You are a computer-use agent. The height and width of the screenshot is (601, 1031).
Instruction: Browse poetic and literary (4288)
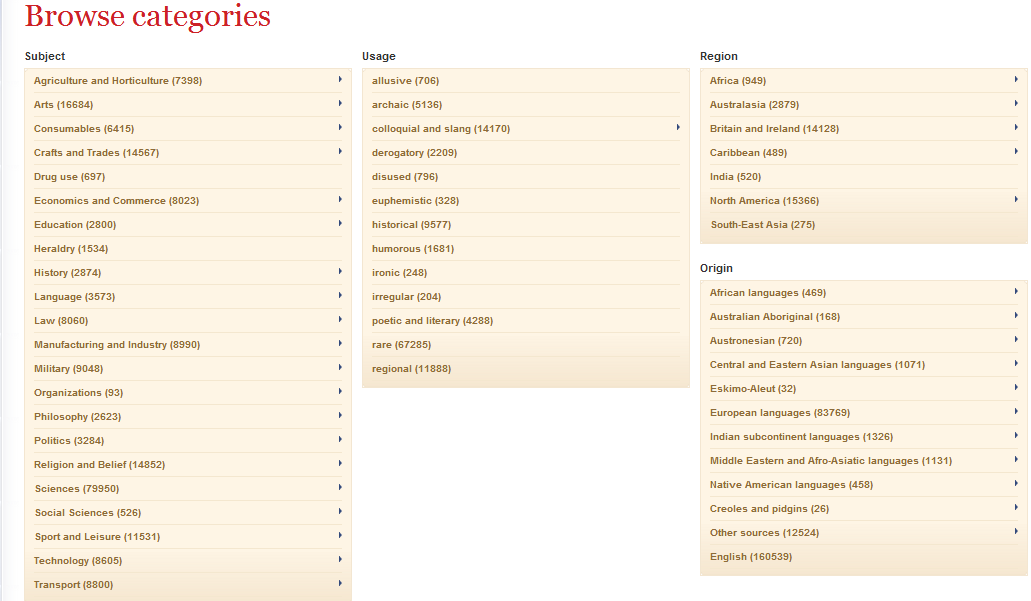433,320
